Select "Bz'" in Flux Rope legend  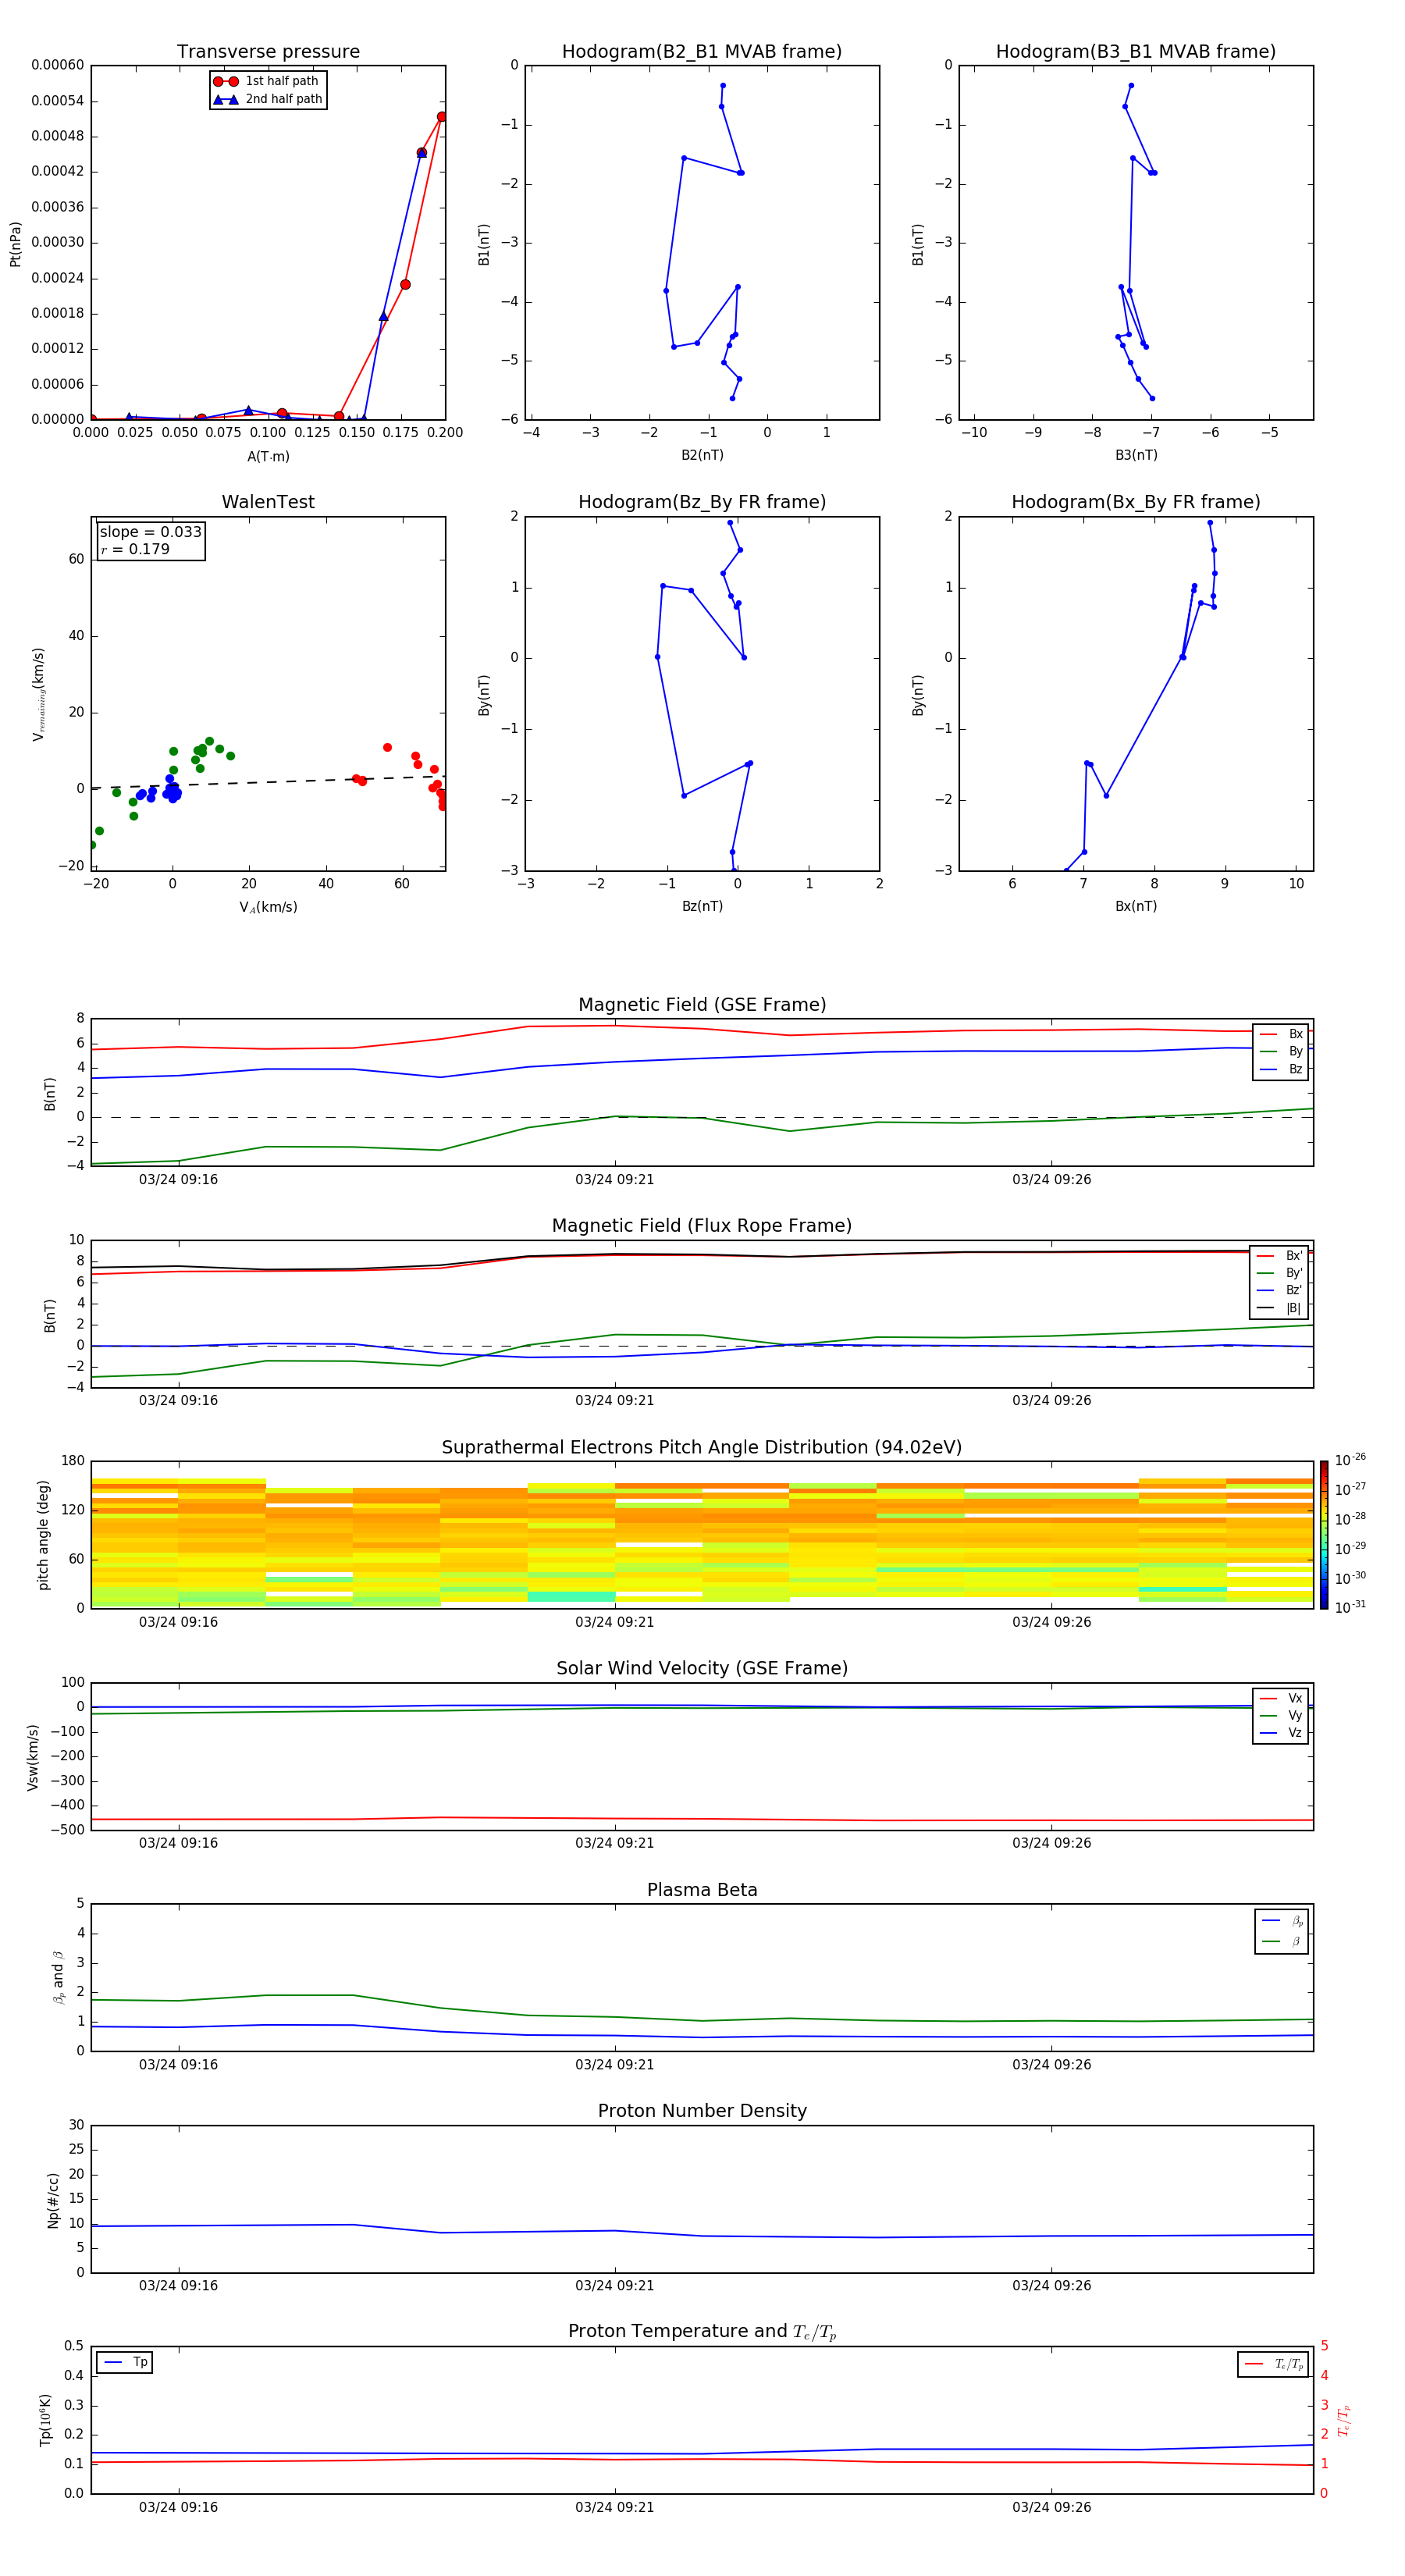tap(1280, 1290)
